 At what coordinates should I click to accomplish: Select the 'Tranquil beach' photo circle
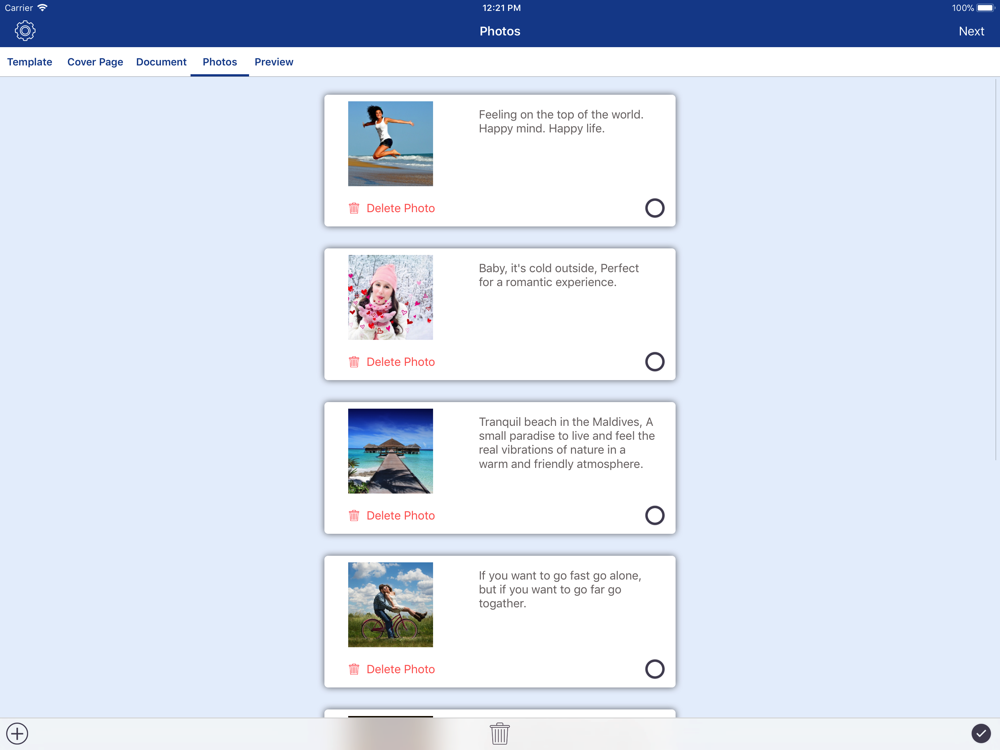(654, 515)
